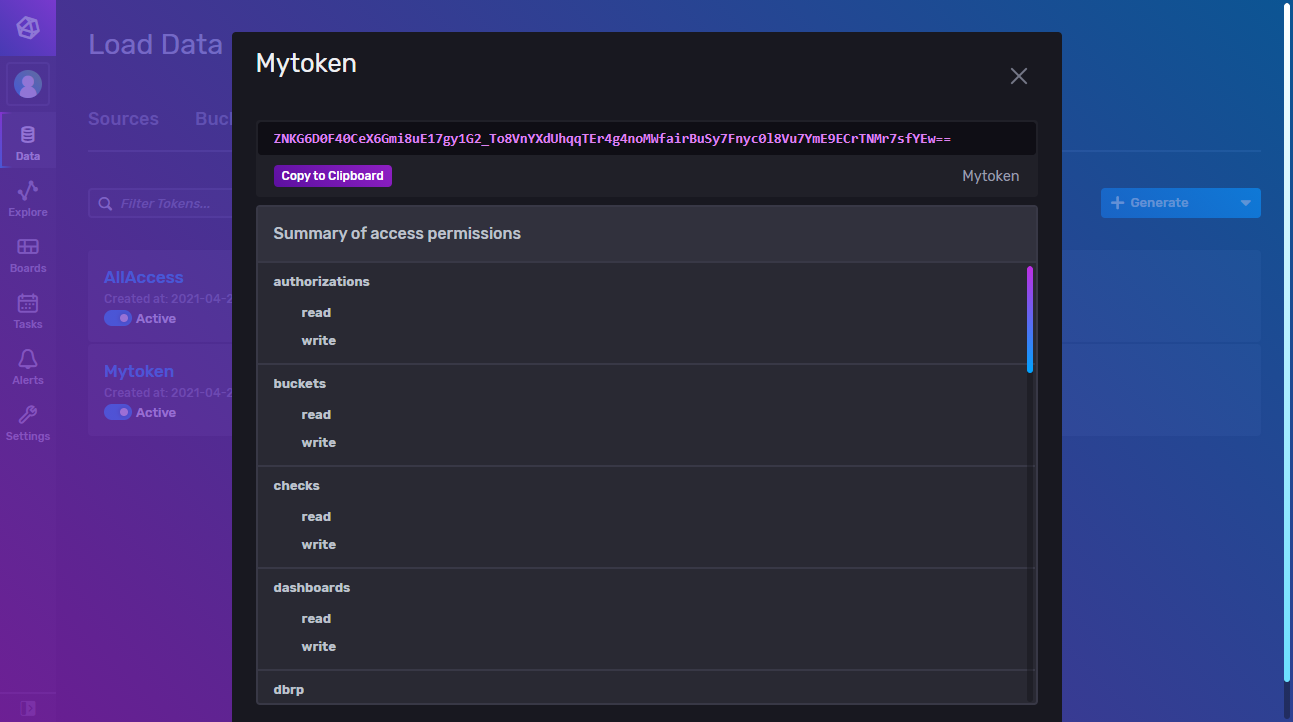Open the Tasks calendar icon
This screenshot has width=1293, height=722.
[x=27, y=306]
